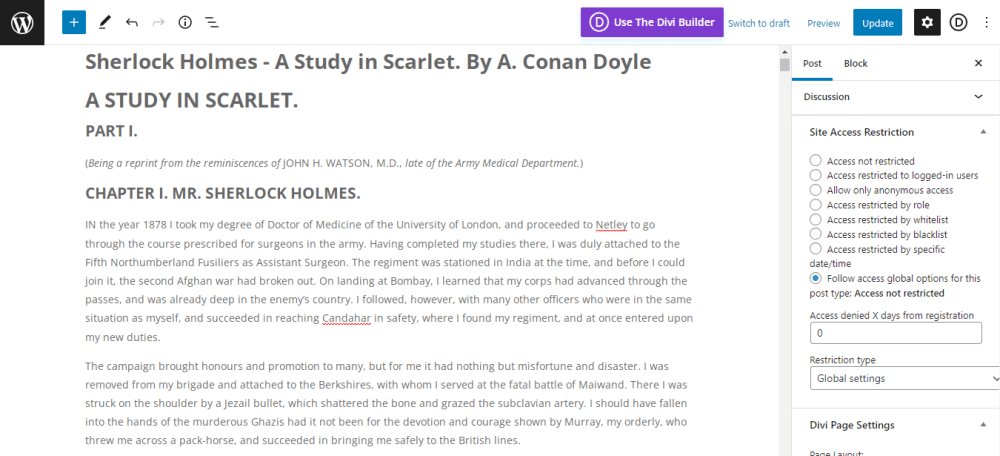The height and width of the screenshot is (456, 1000).
Task: Toggle the settings gear sidebar
Action: [x=927, y=22]
